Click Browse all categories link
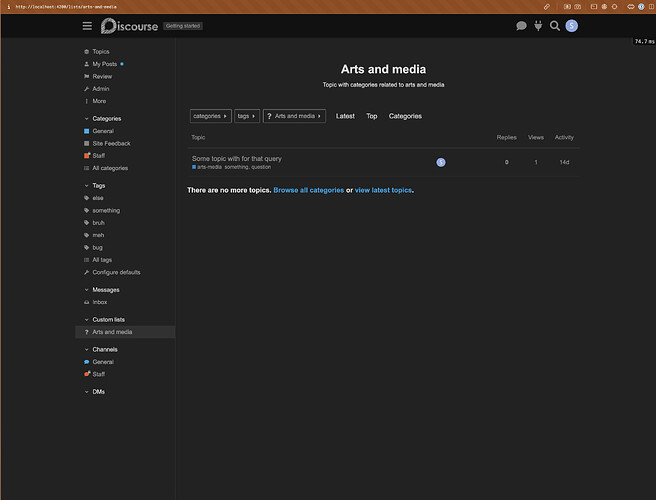This screenshot has width=656, height=500. tap(308, 190)
